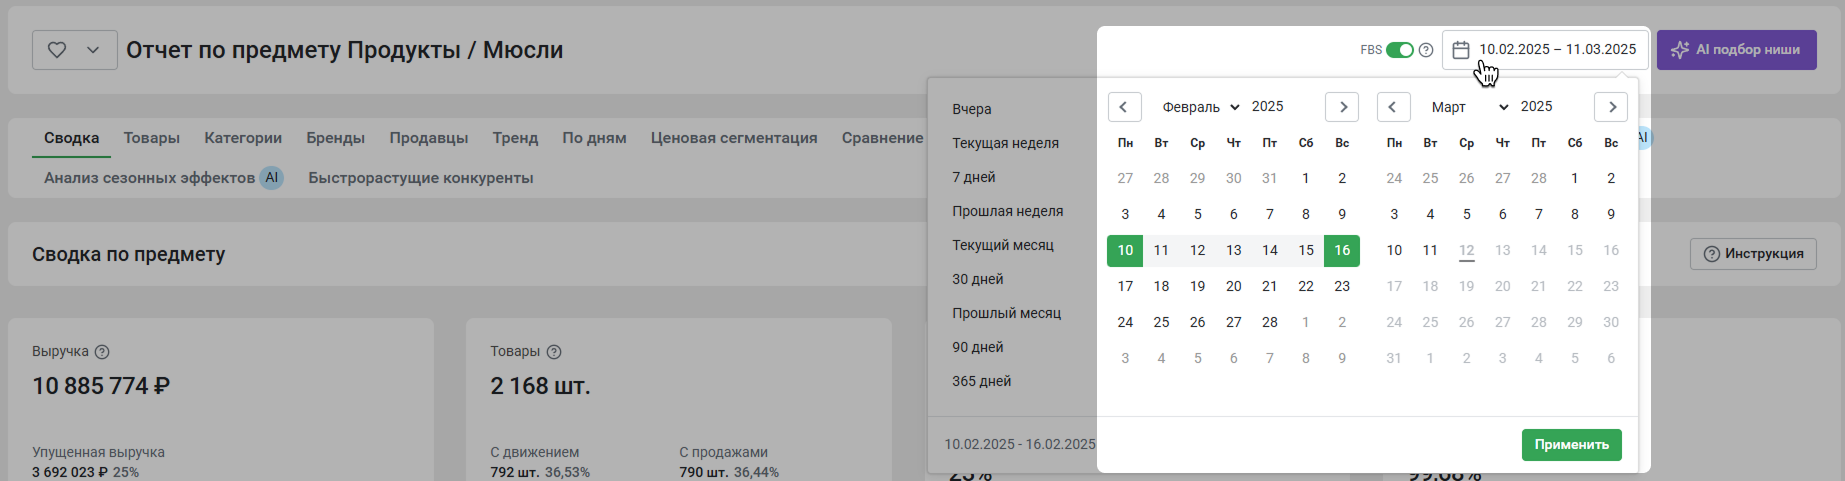Select the 90 дней preset

(977, 347)
